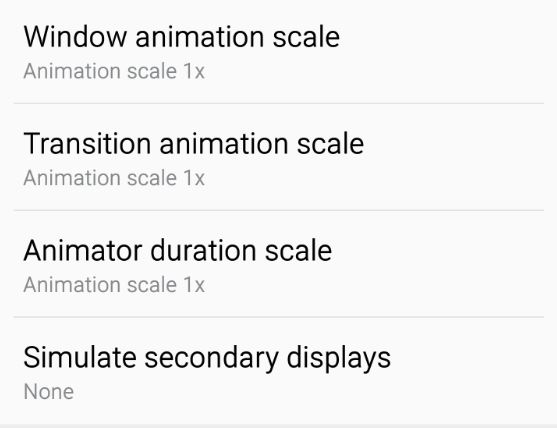557x428 pixels.
Task: Choose the Animator duration scale list row
Action: (278, 264)
